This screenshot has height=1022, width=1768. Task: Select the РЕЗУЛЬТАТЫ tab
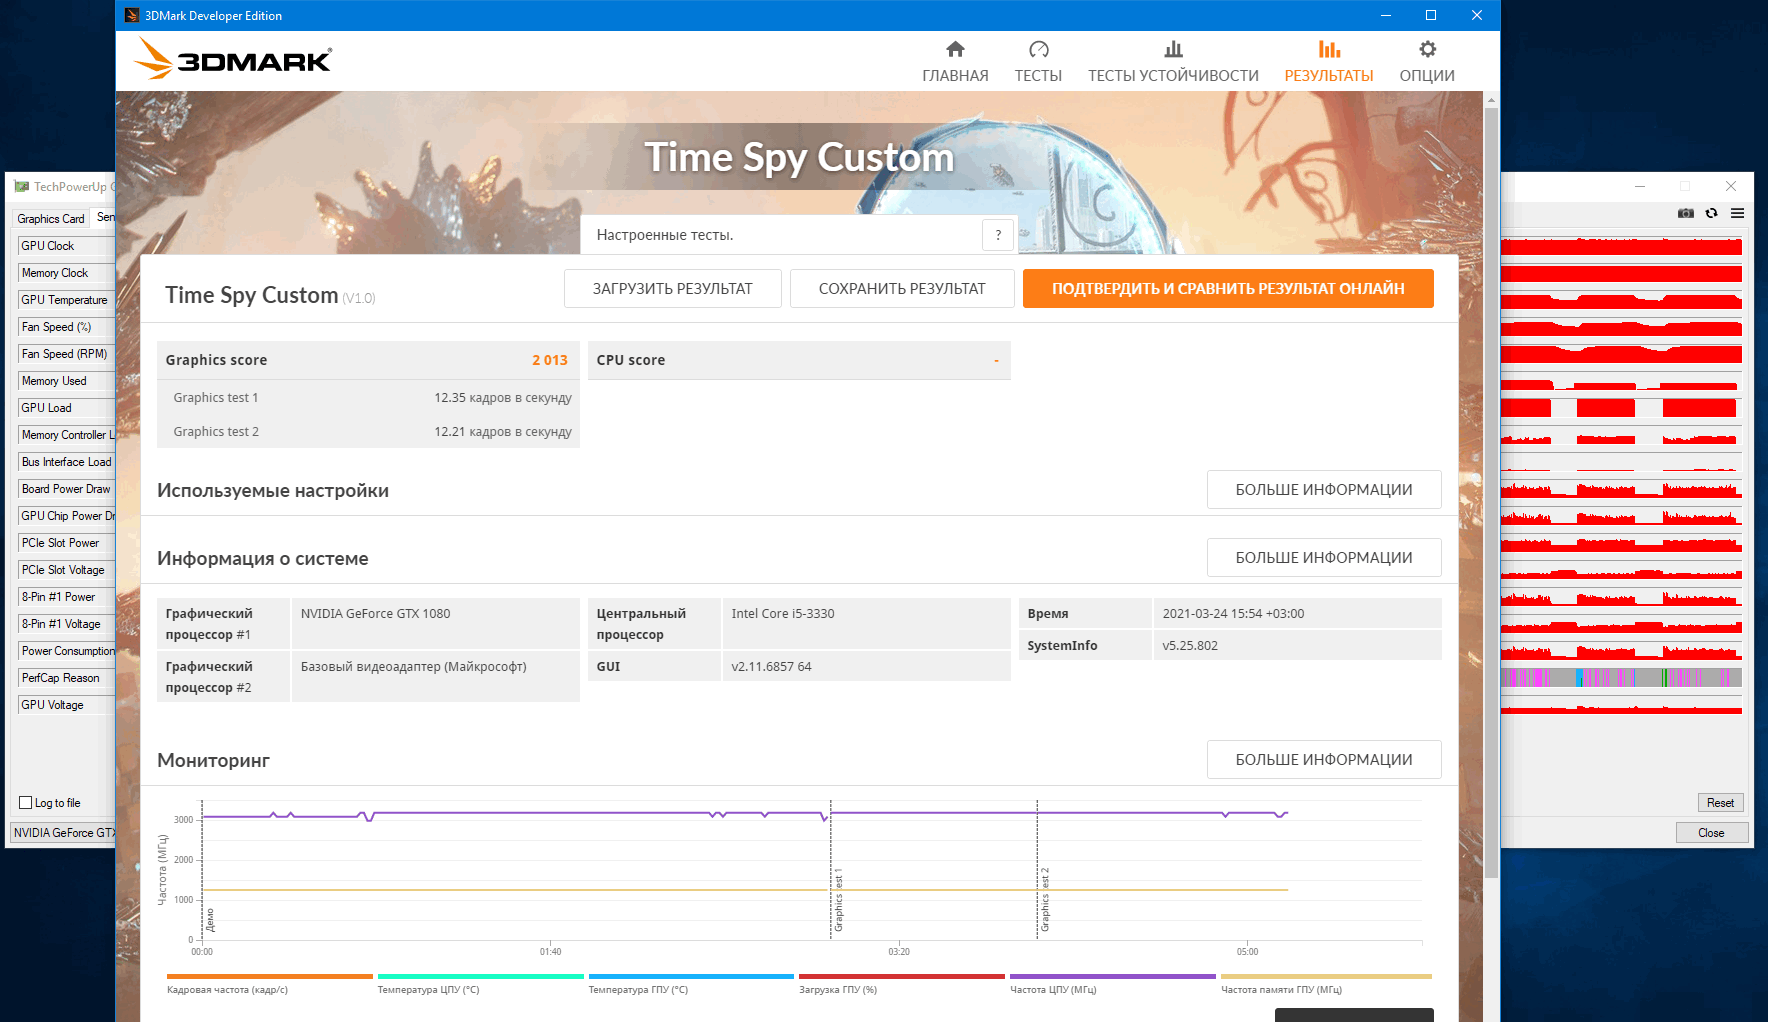click(x=1328, y=62)
